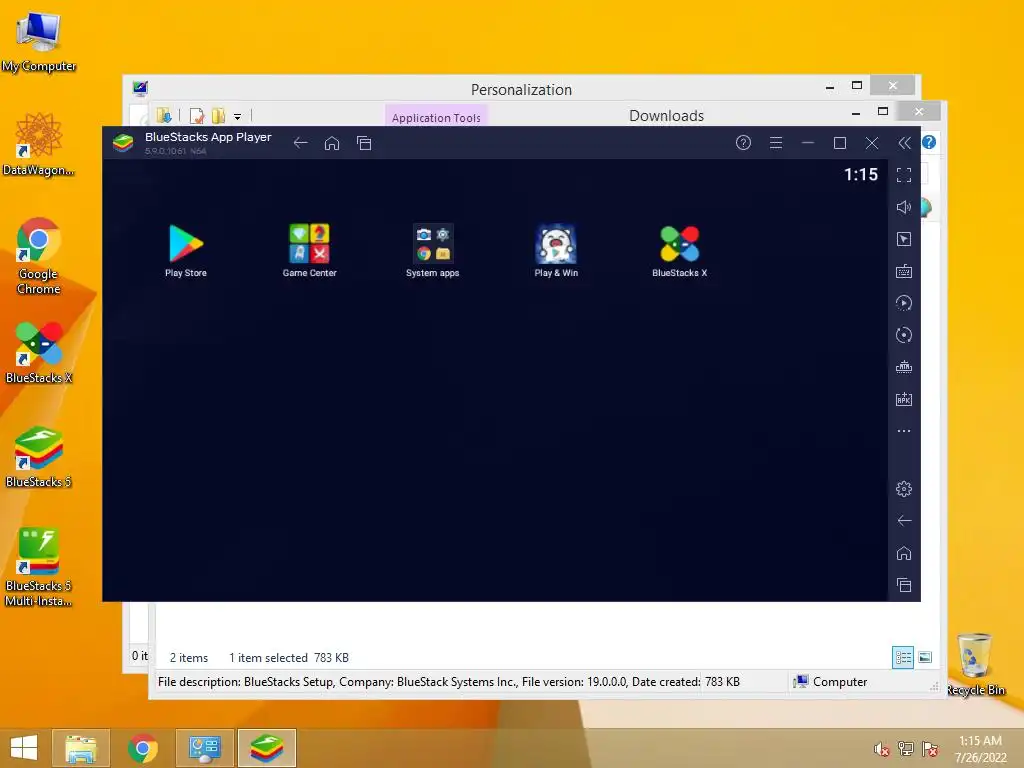
Task: Open the Recycle Bin
Action: coord(976,664)
